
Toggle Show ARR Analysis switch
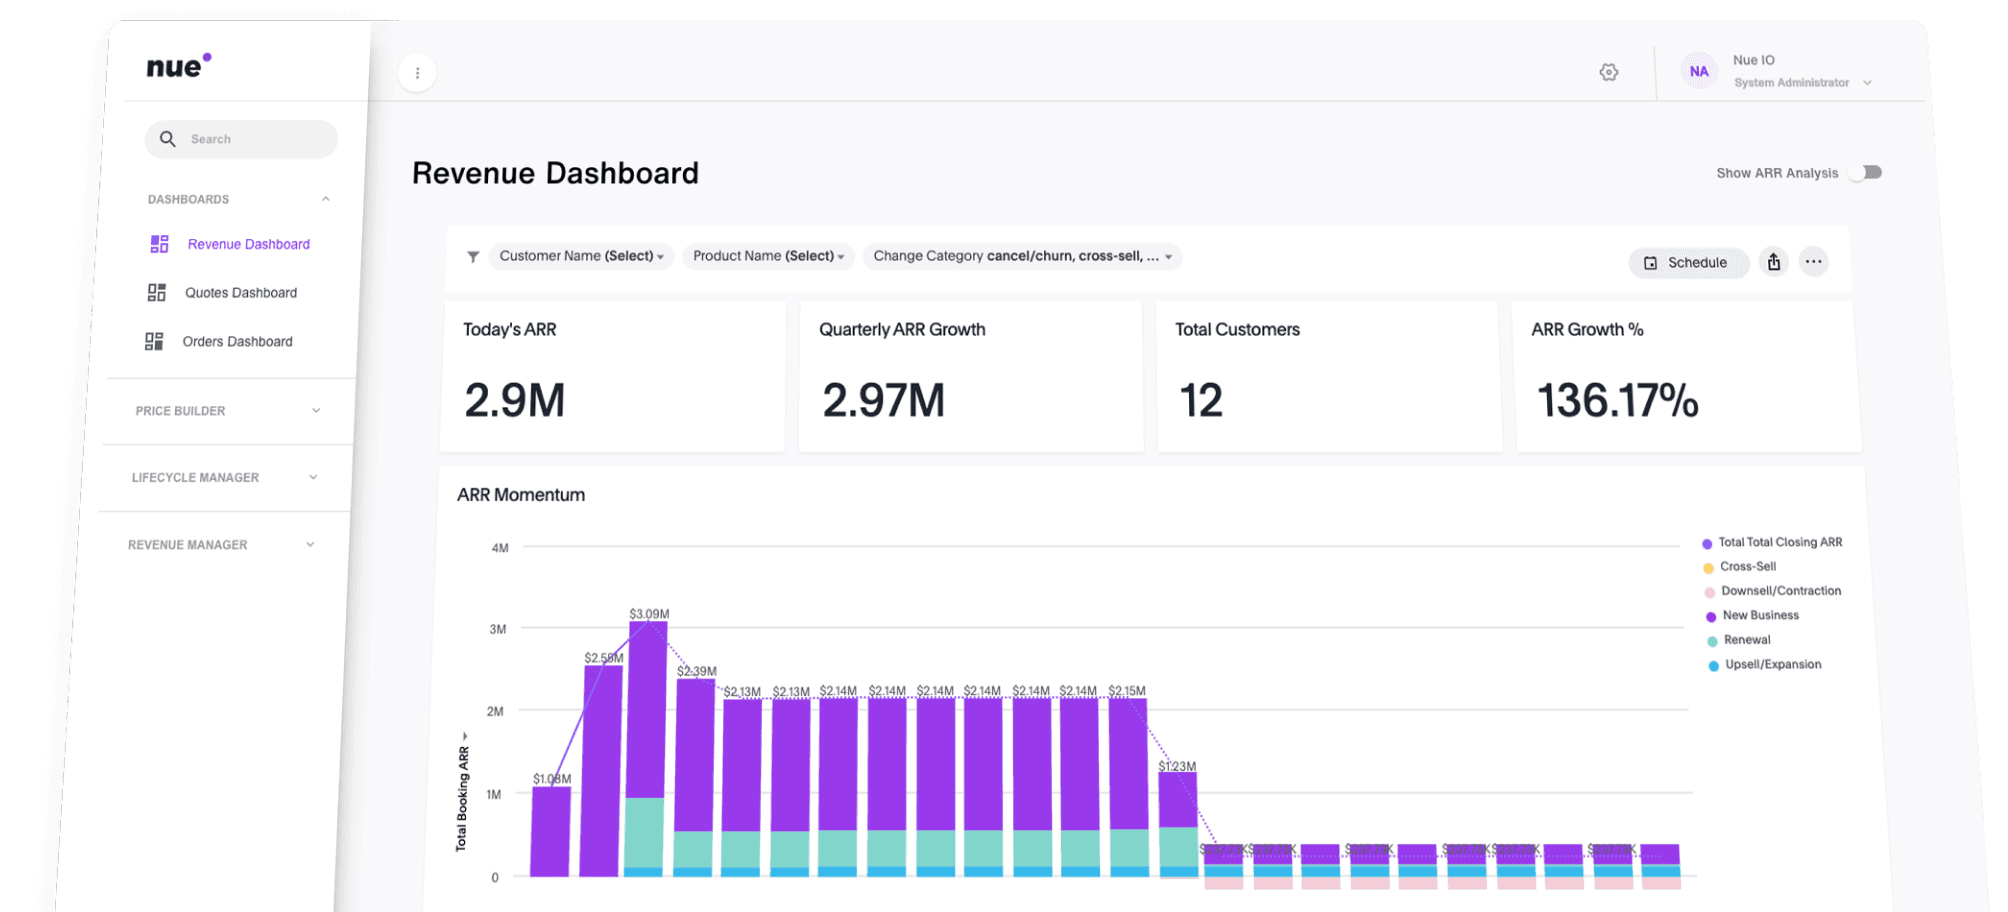[1865, 173]
